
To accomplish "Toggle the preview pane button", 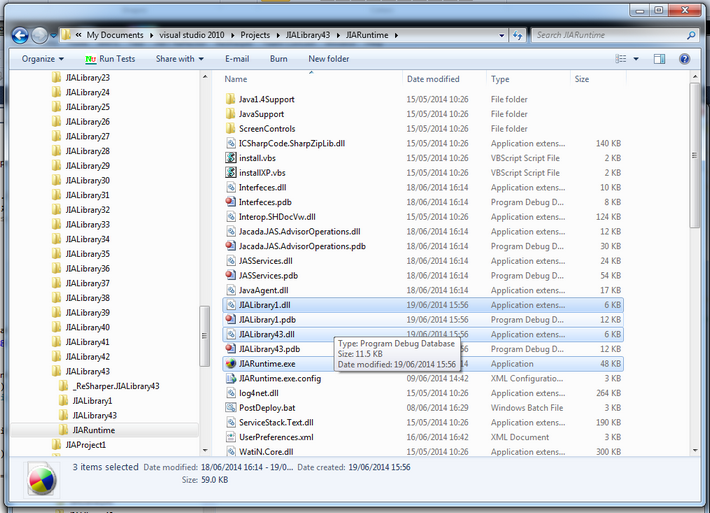I will (659, 59).
